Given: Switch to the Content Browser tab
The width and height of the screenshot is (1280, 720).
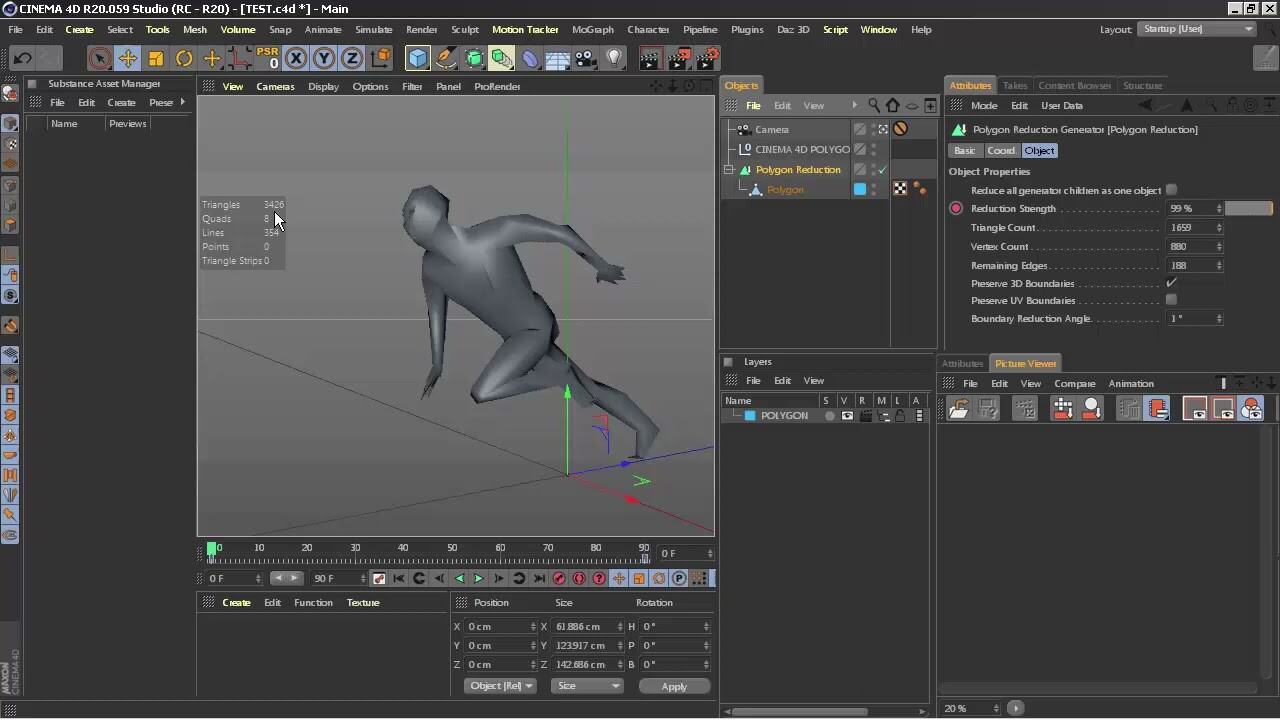Looking at the screenshot, I should (x=1074, y=85).
